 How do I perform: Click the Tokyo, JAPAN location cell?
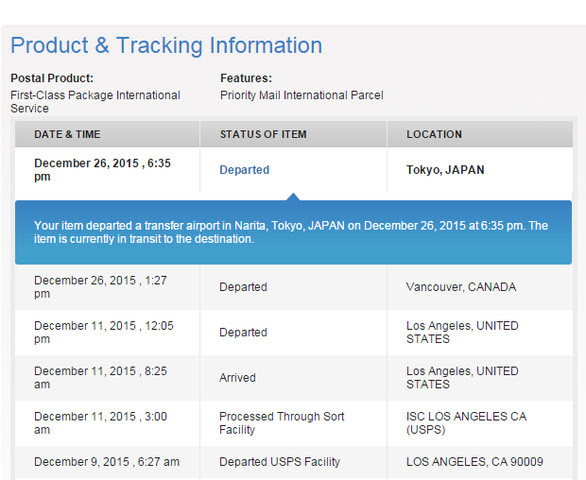coord(445,170)
